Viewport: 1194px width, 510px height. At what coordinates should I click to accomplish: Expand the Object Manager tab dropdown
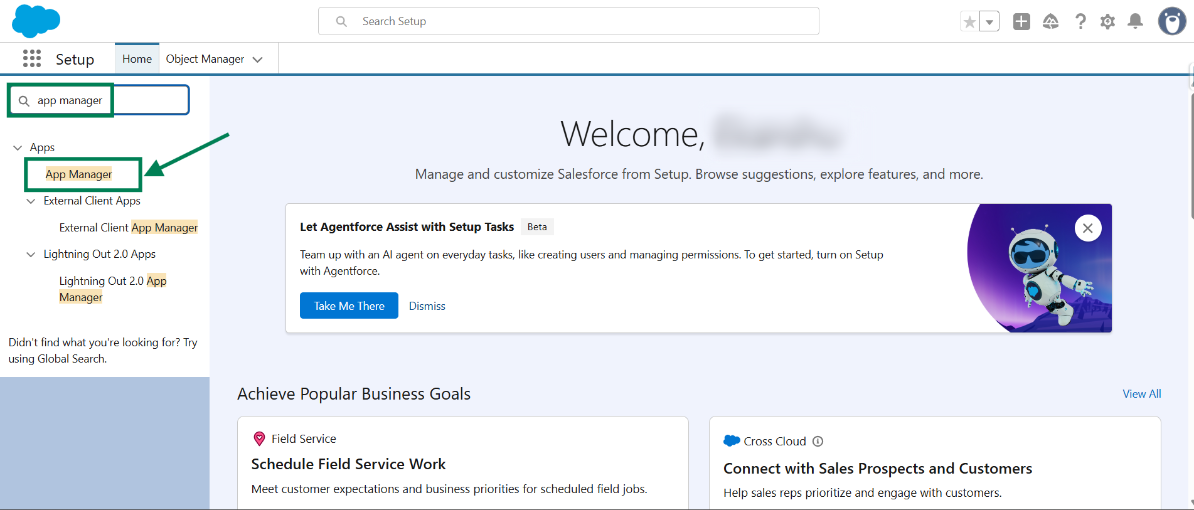[258, 60]
